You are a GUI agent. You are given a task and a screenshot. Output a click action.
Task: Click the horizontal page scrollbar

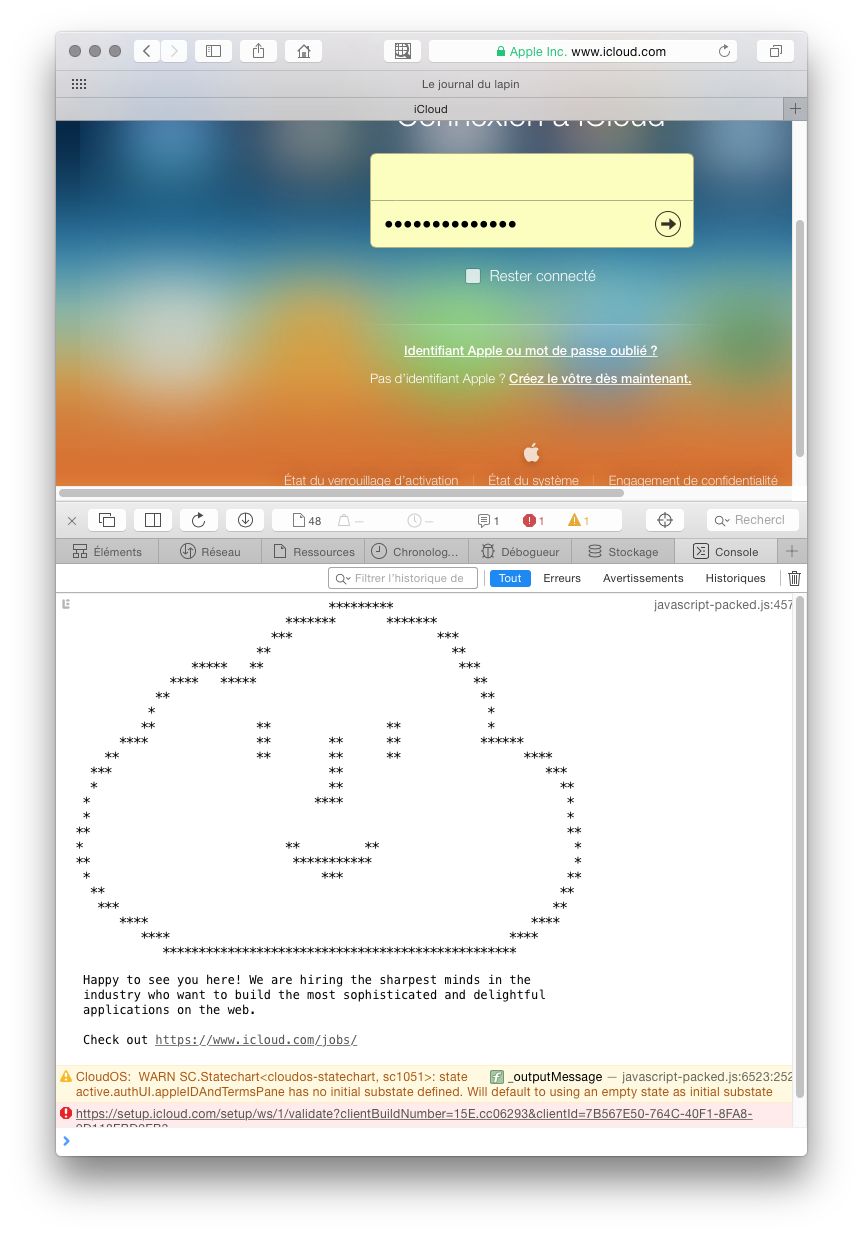coord(341,493)
